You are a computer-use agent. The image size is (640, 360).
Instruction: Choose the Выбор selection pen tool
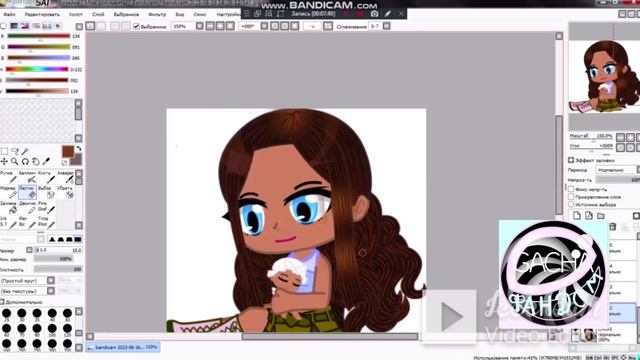[46, 192]
